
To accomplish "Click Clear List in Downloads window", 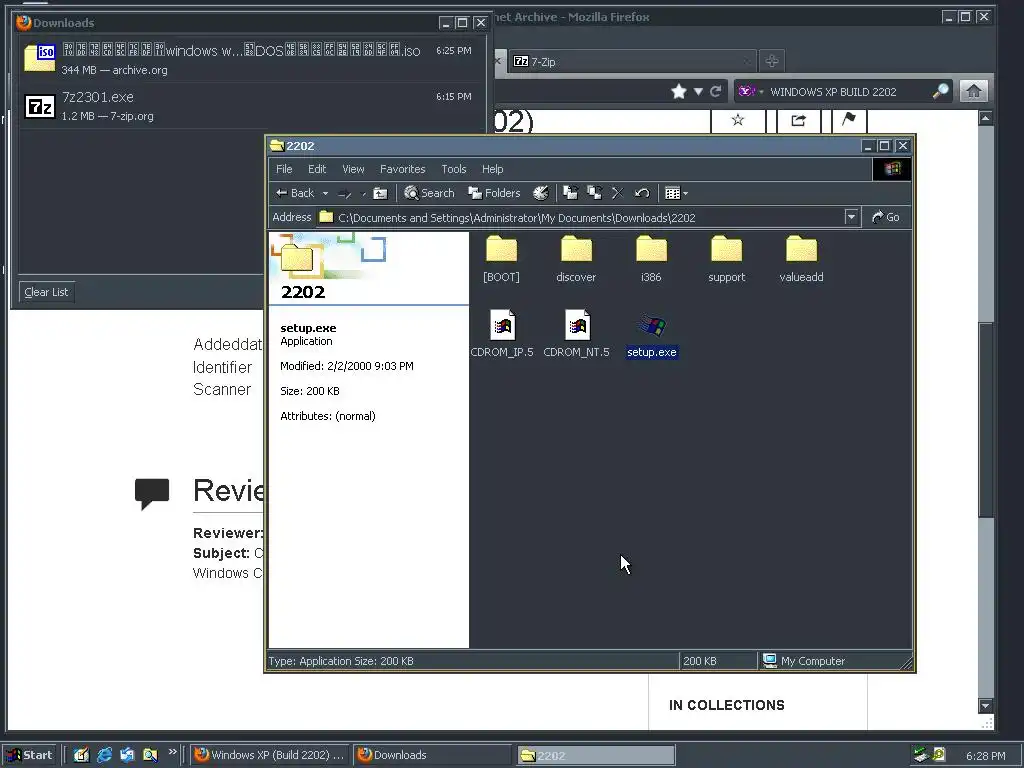I will [x=46, y=292].
